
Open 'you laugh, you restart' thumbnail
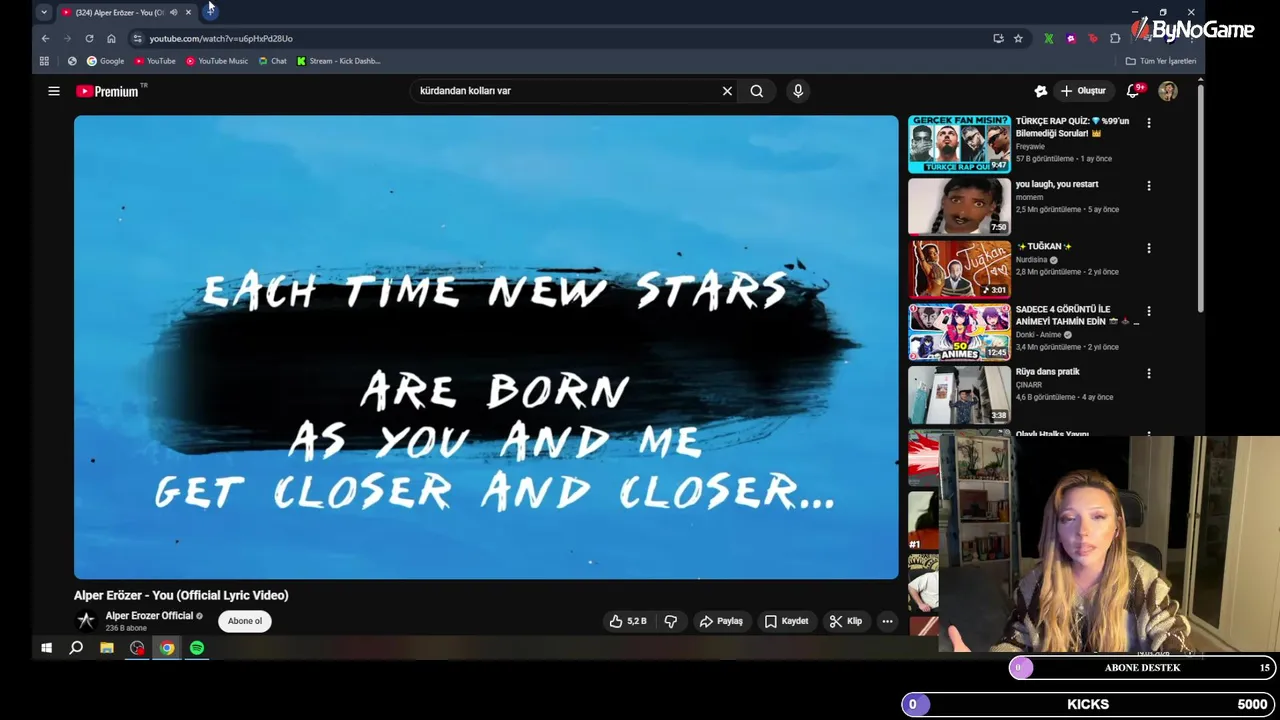[959, 206]
